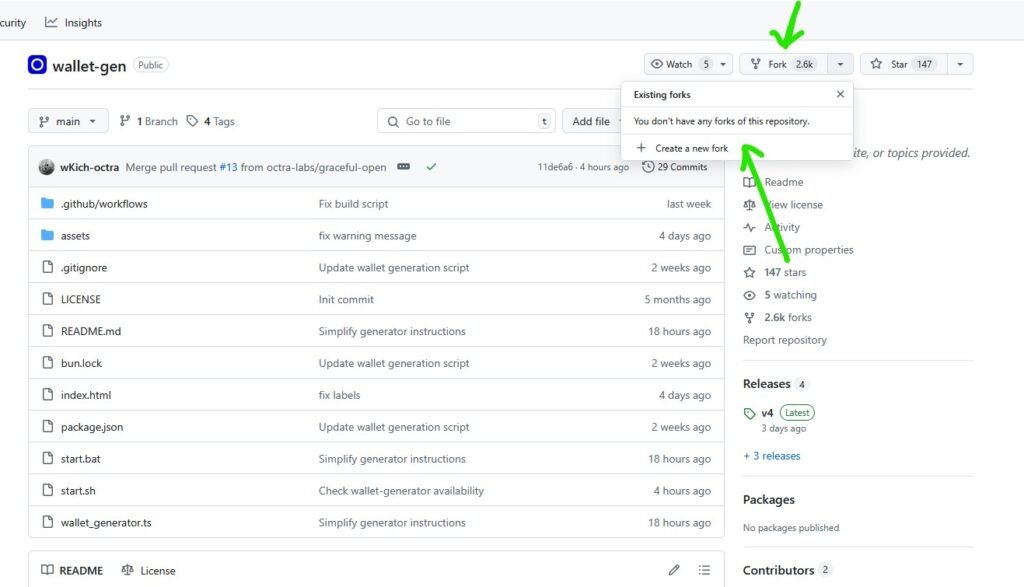Screen dimensions: 1024x587
Task: Star the wallet-gen repository
Action: [x=903, y=64]
